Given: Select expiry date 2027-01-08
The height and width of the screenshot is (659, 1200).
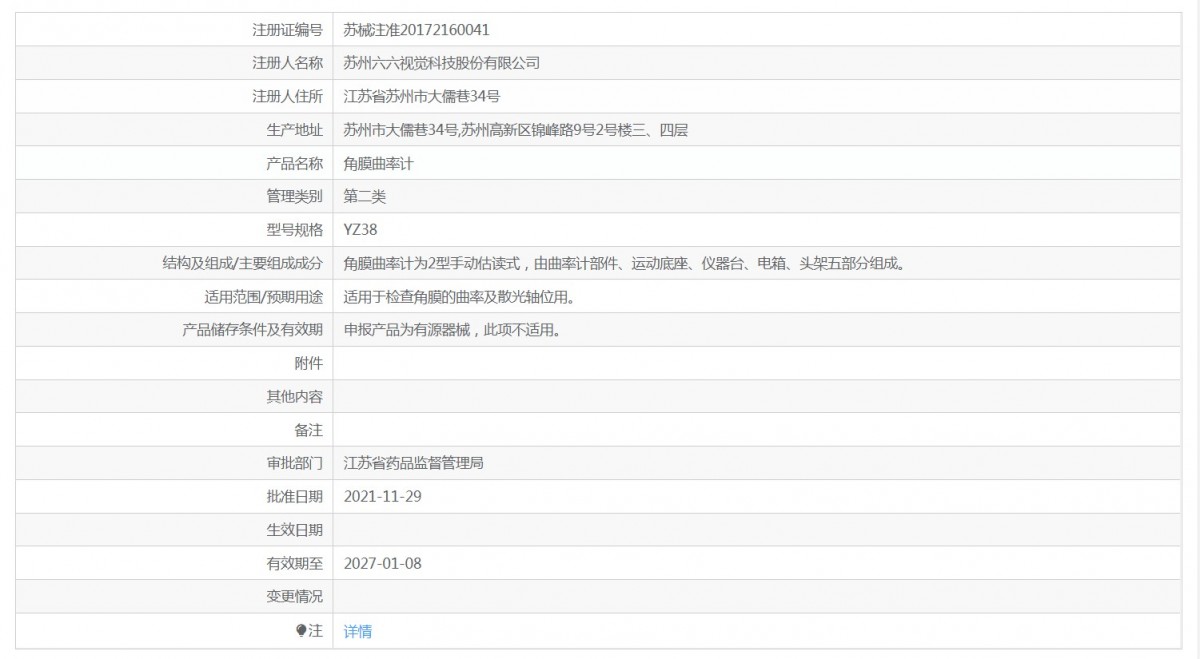Looking at the screenshot, I should [382, 564].
